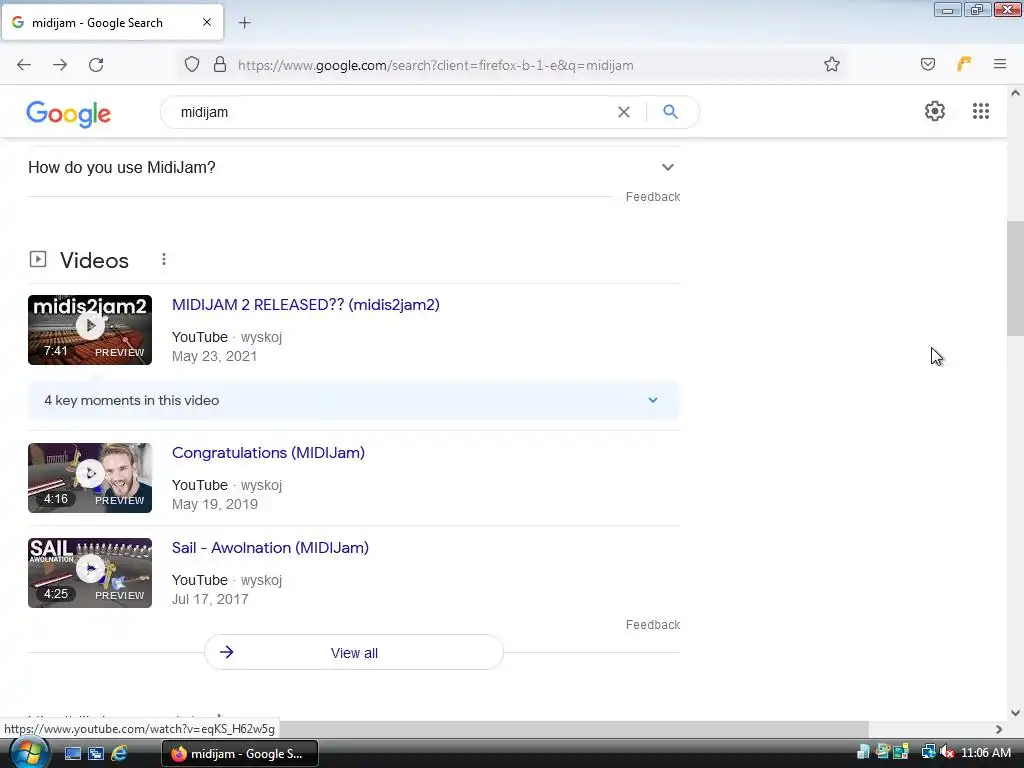The width and height of the screenshot is (1024, 768).
Task: Click the Show Desktop quick launch icon
Action: (72, 754)
